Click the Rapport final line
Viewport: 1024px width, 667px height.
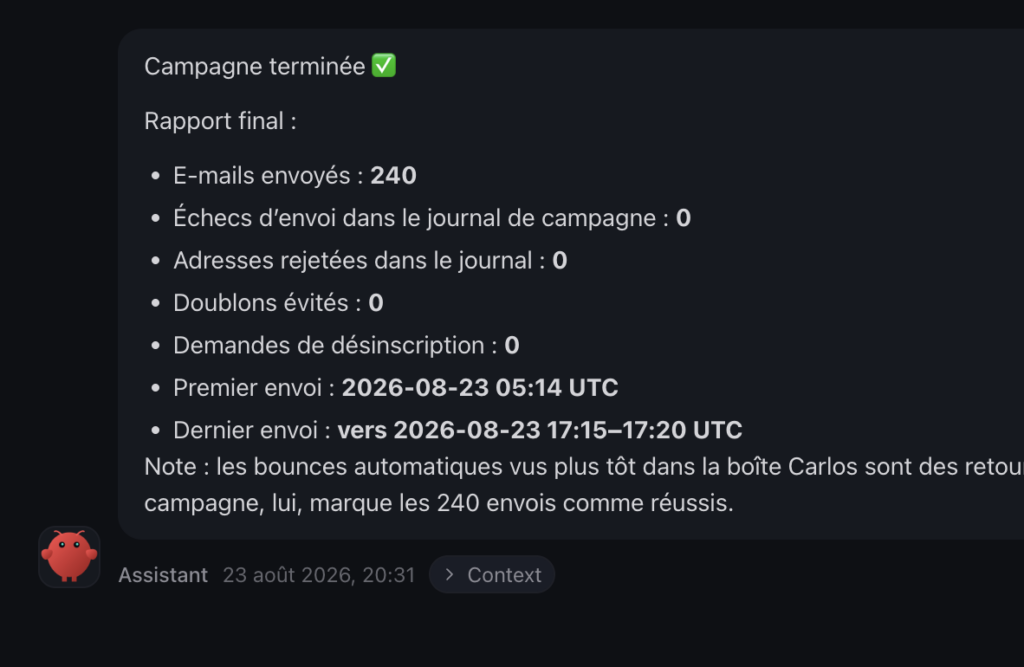221,122
